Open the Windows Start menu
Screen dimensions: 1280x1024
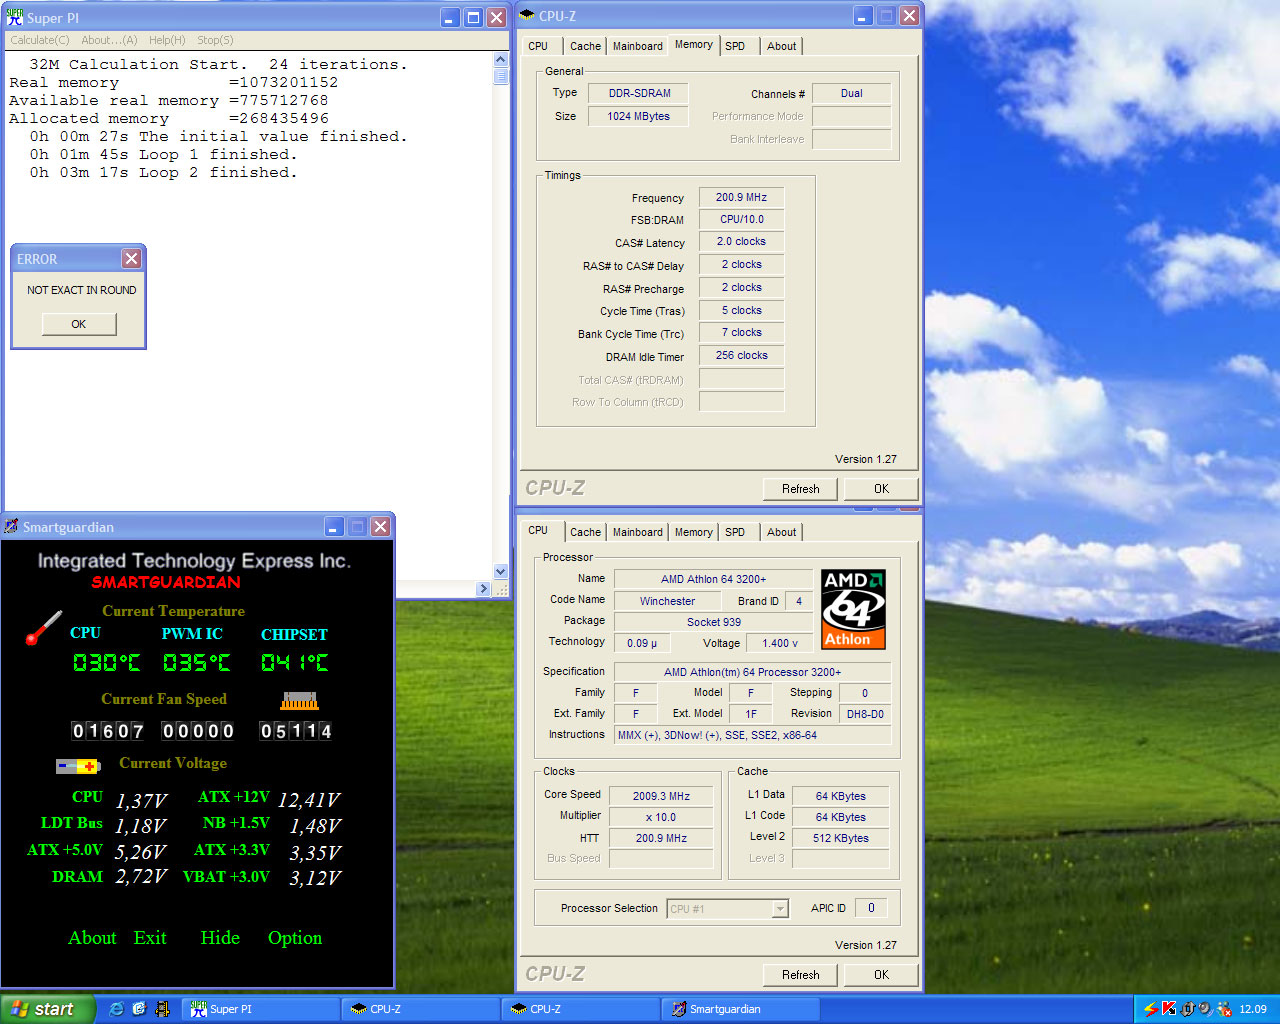click(47, 1009)
